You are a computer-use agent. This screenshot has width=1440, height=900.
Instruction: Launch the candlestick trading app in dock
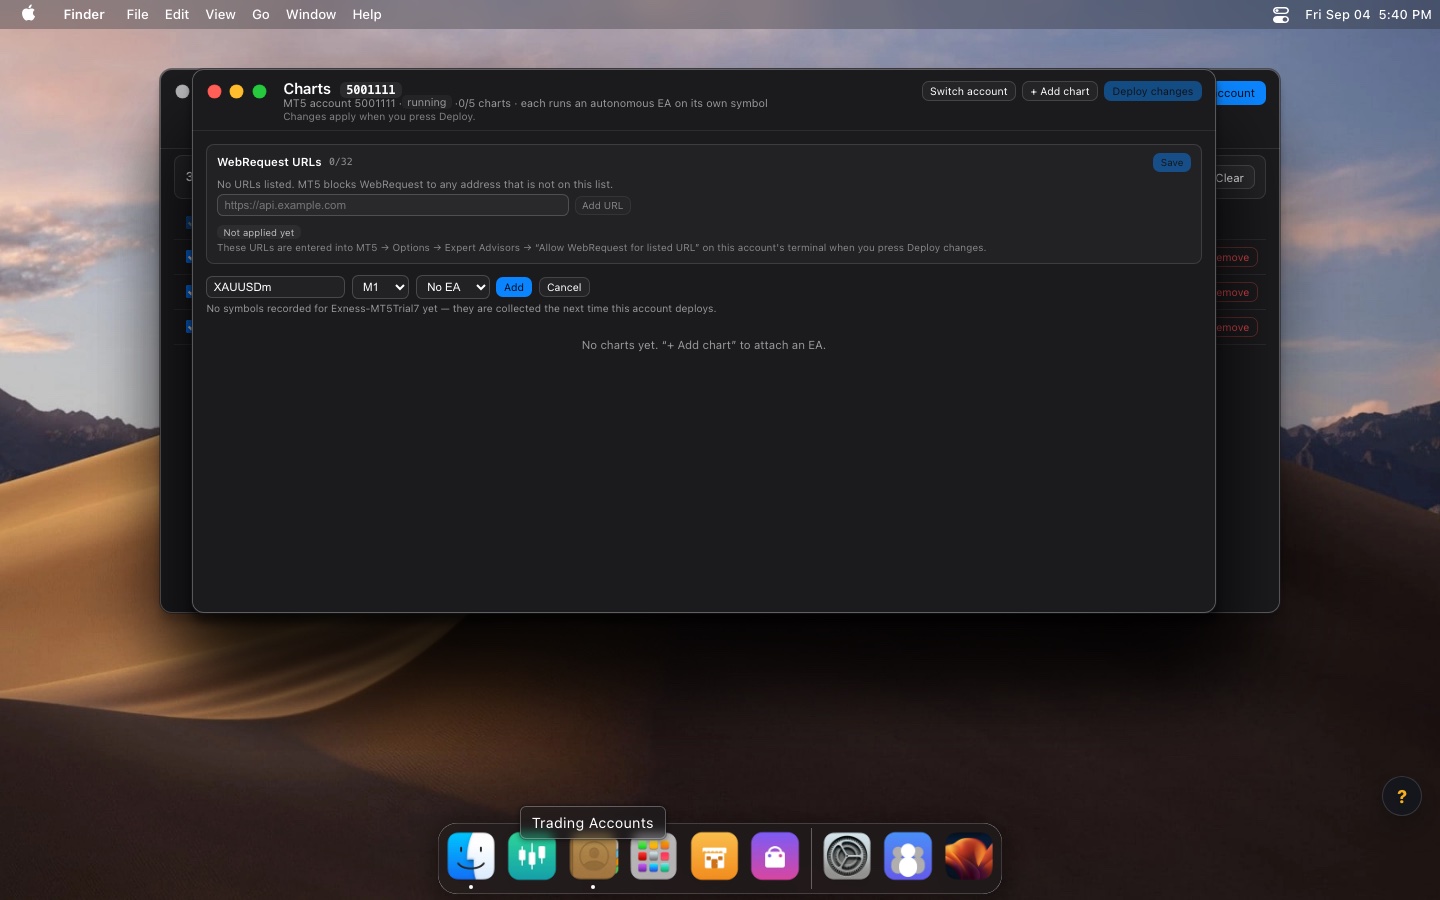pyautogui.click(x=532, y=856)
